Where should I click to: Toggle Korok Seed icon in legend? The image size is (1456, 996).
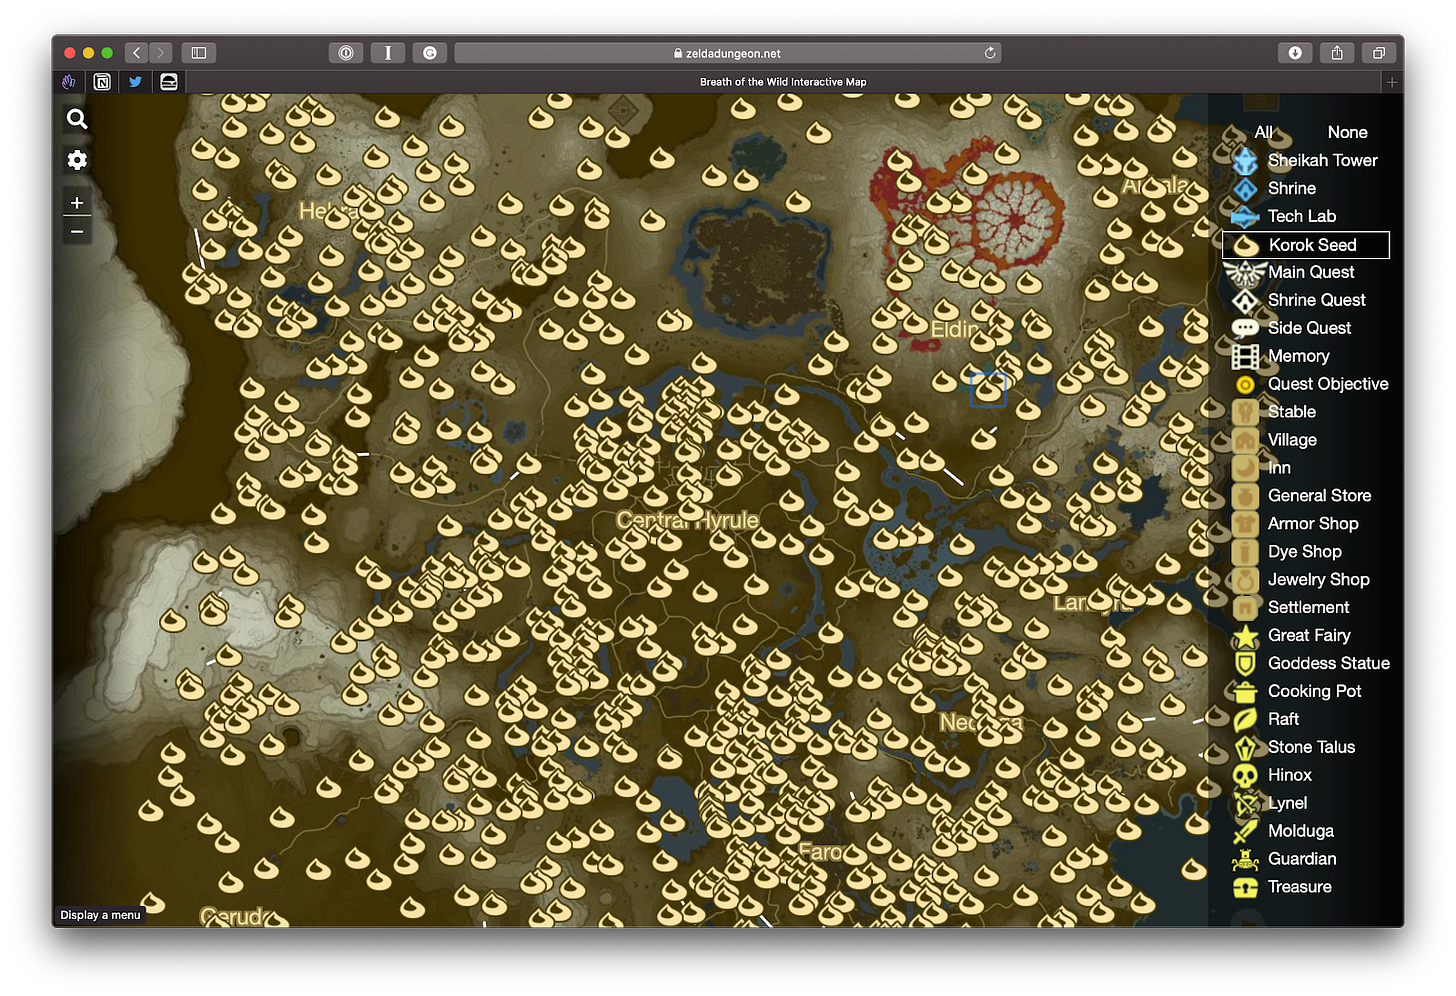(1245, 245)
